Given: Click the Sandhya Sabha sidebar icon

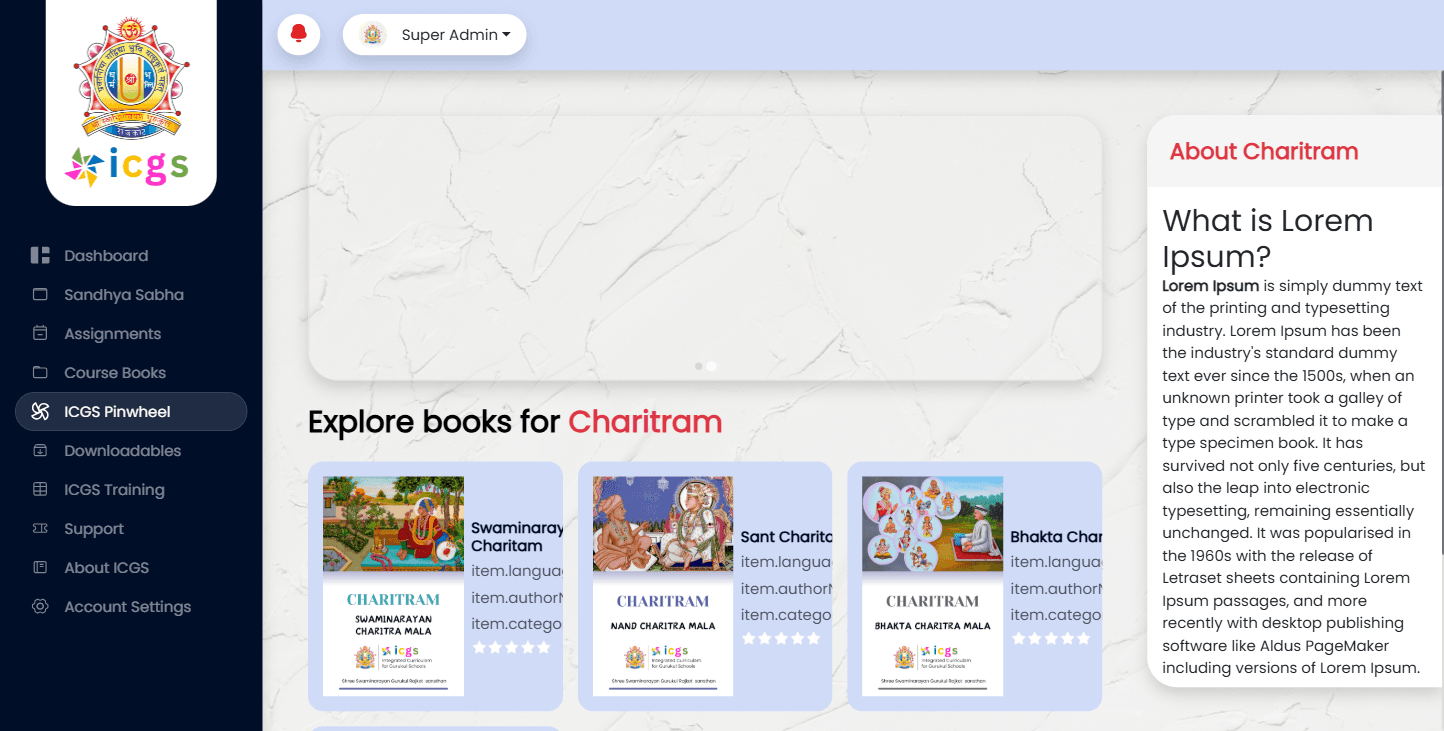Looking at the screenshot, I should (40, 295).
